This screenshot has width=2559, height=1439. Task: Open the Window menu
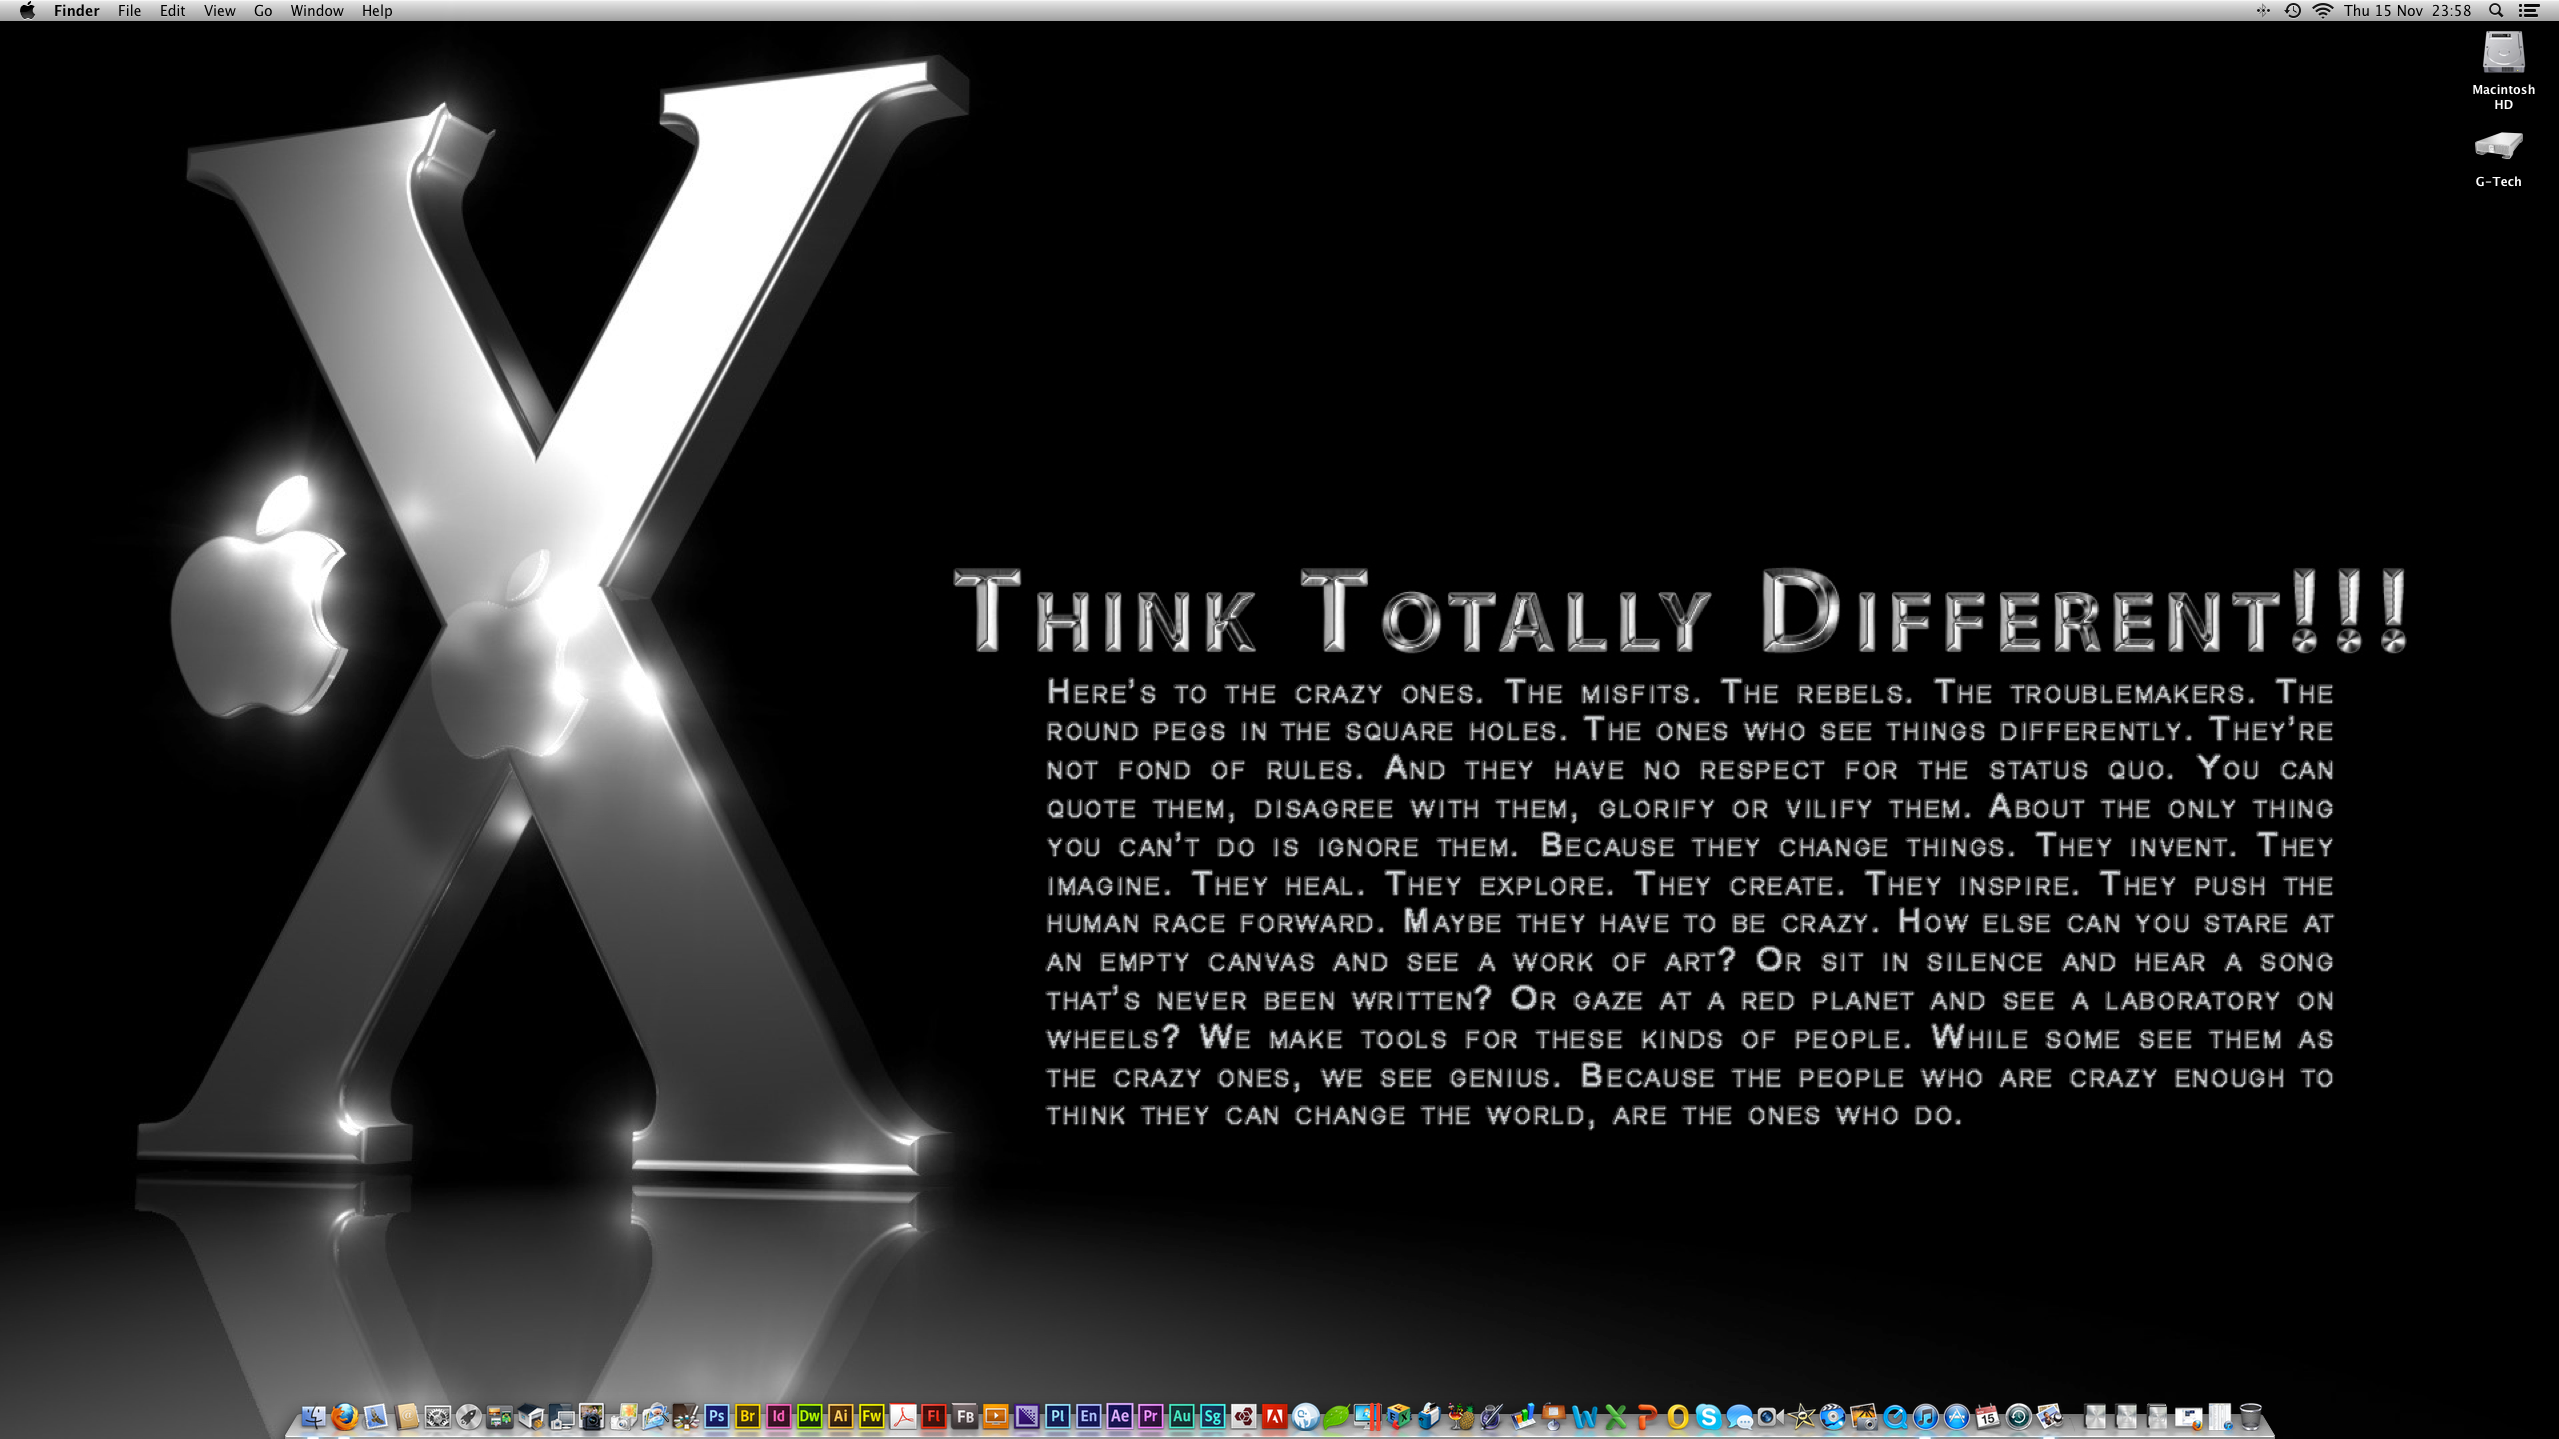316,10
